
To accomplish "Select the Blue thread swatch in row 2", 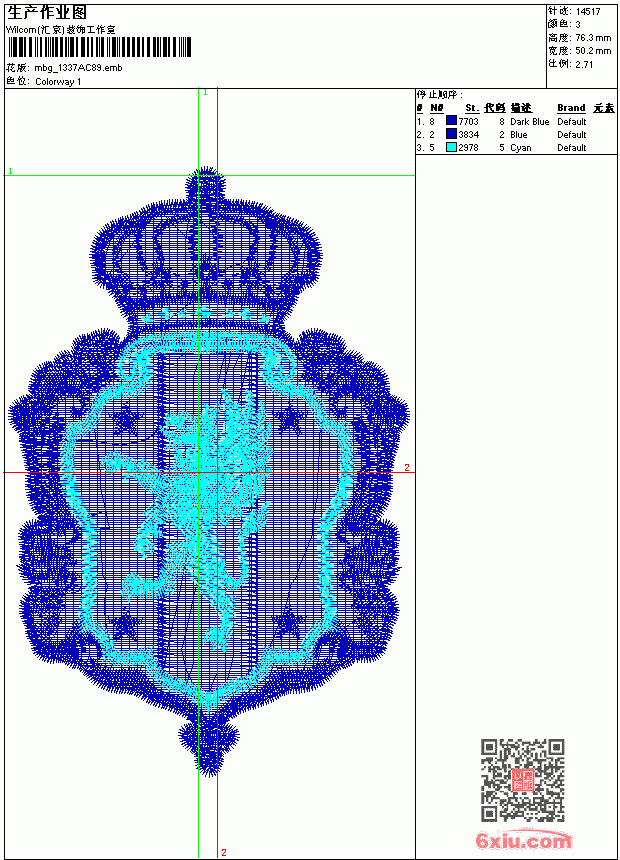I will tap(451, 134).
